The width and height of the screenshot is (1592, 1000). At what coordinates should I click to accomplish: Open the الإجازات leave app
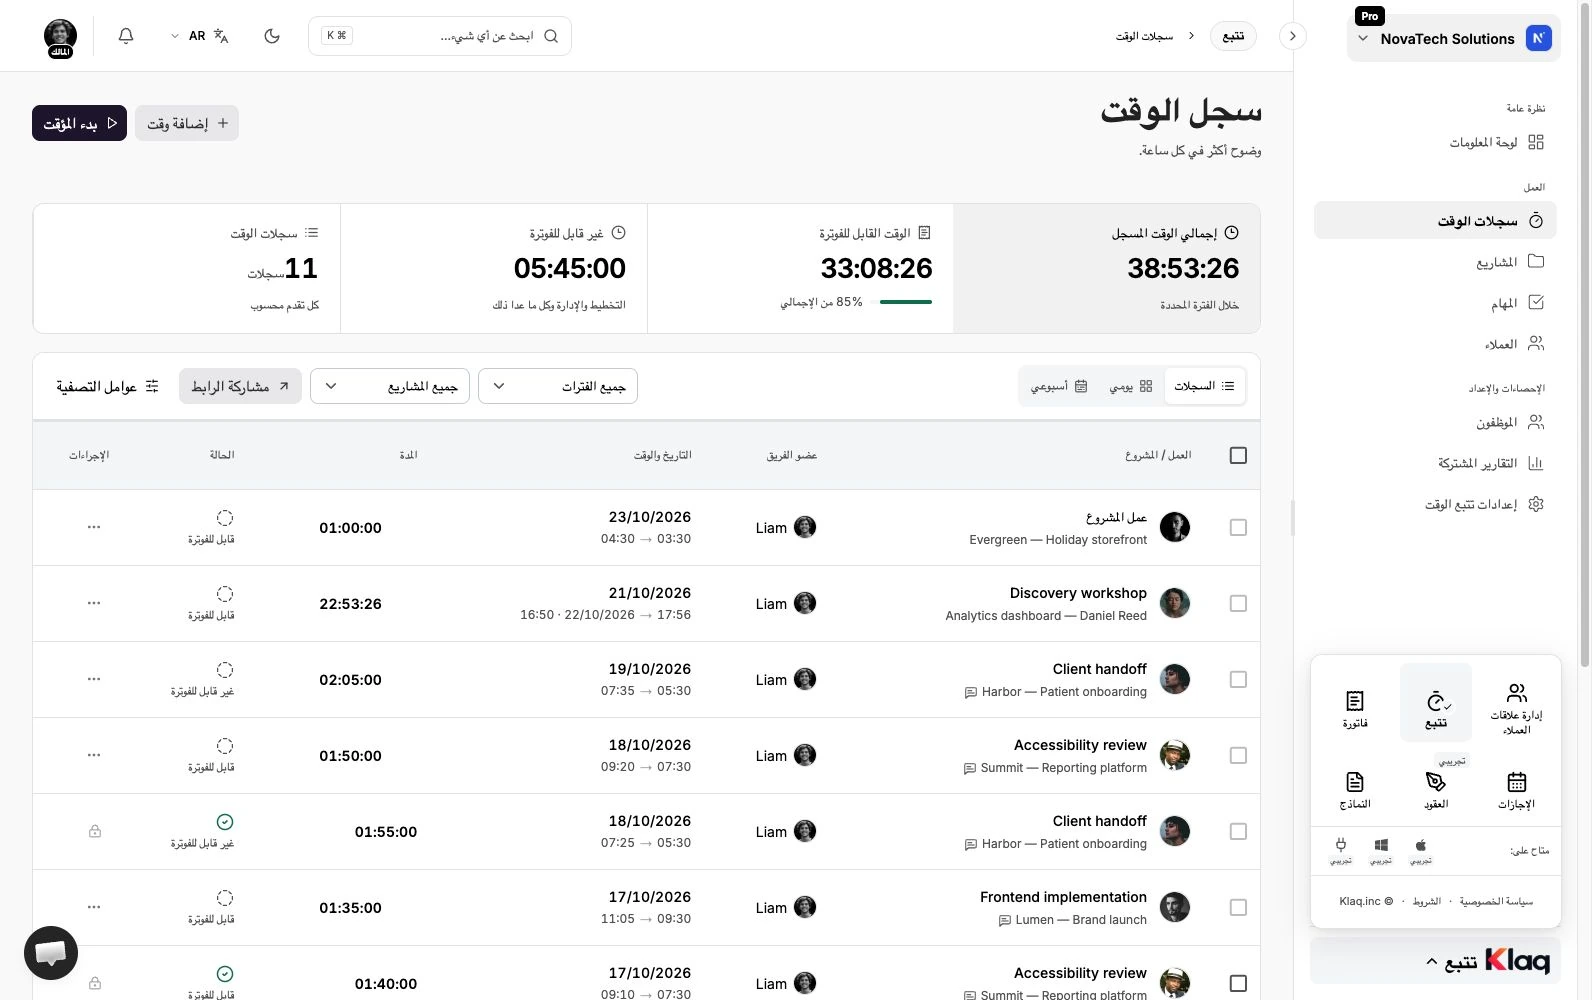[x=1516, y=790]
